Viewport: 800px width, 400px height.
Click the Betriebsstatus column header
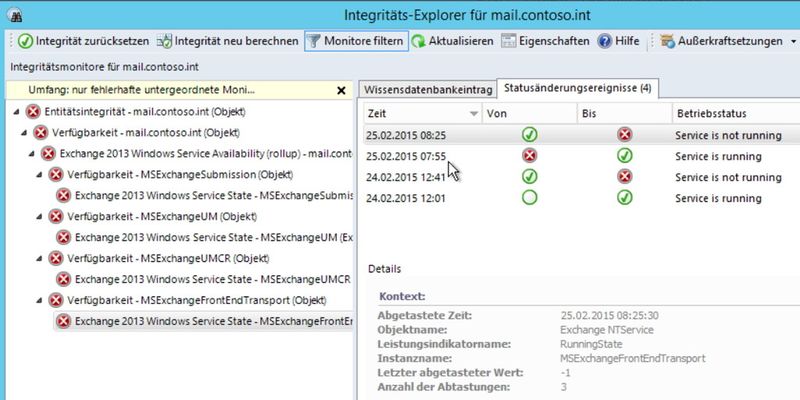point(736,114)
